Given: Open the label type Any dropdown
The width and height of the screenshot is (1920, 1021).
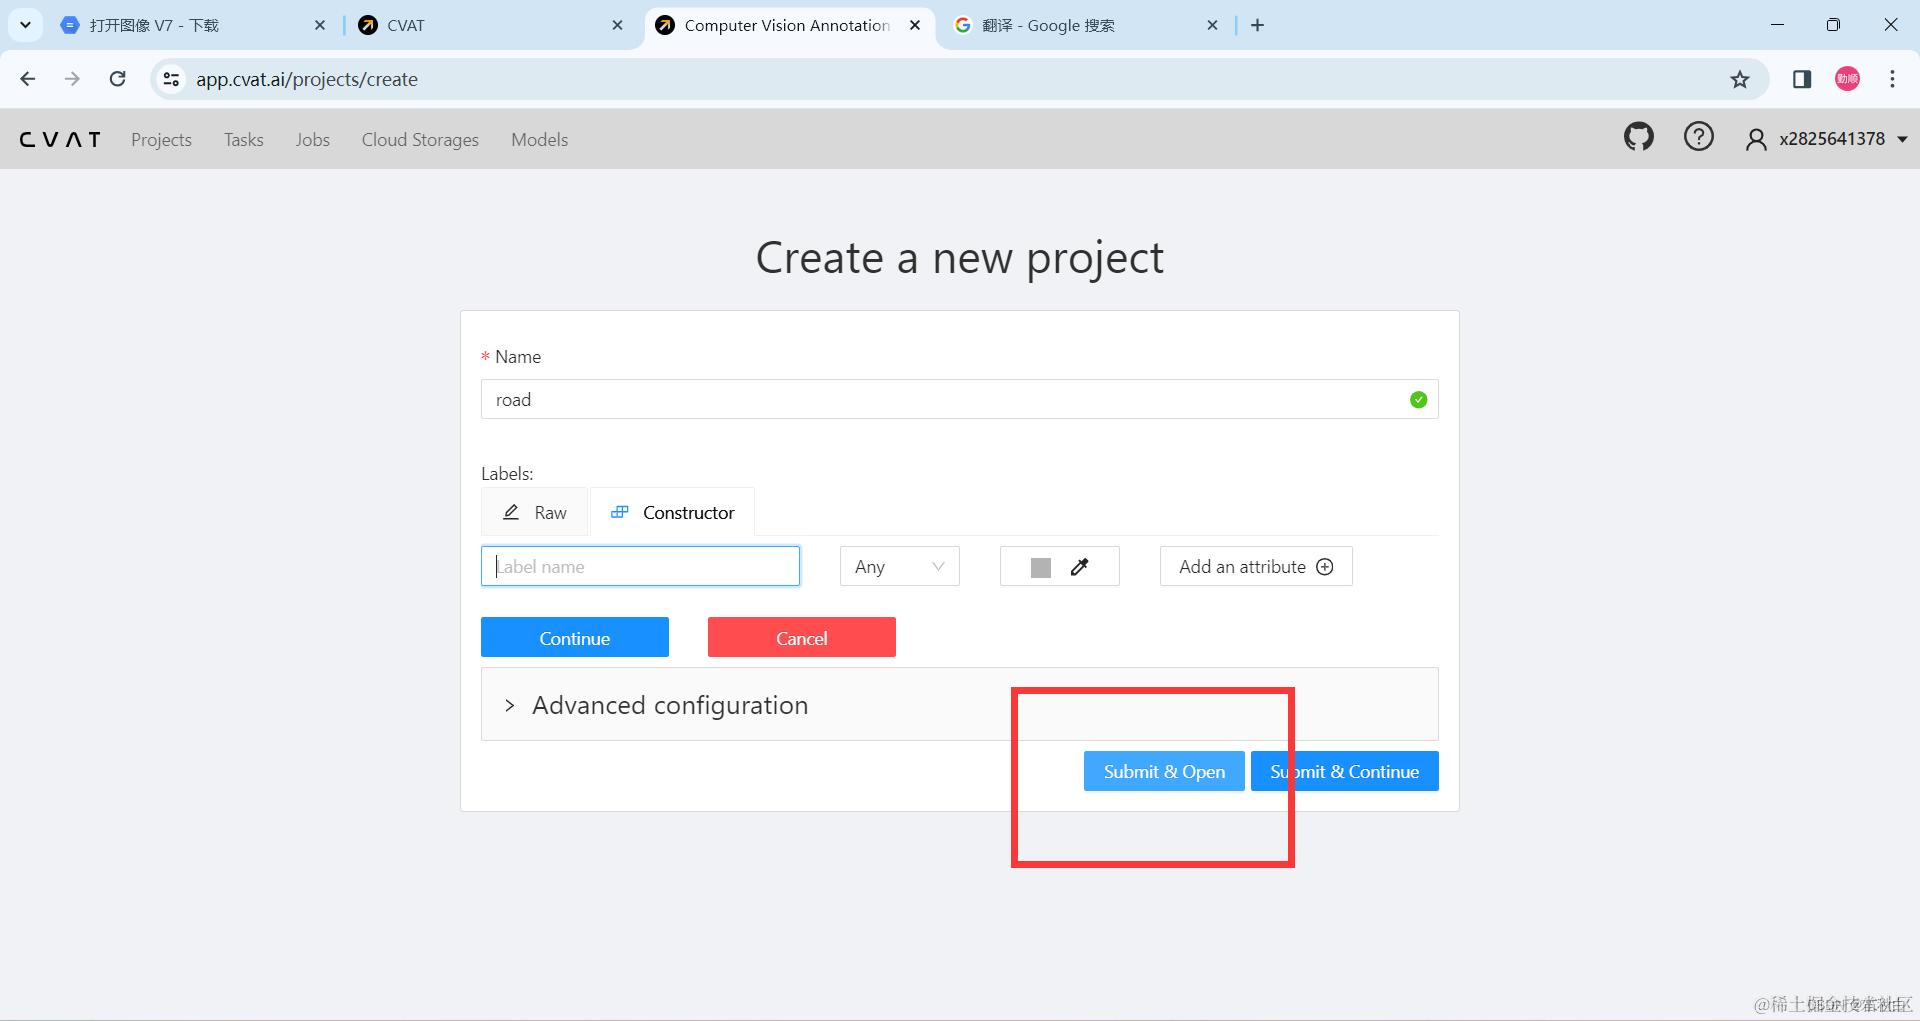Looking at the screenshot, I should click(x=899, y=566).
